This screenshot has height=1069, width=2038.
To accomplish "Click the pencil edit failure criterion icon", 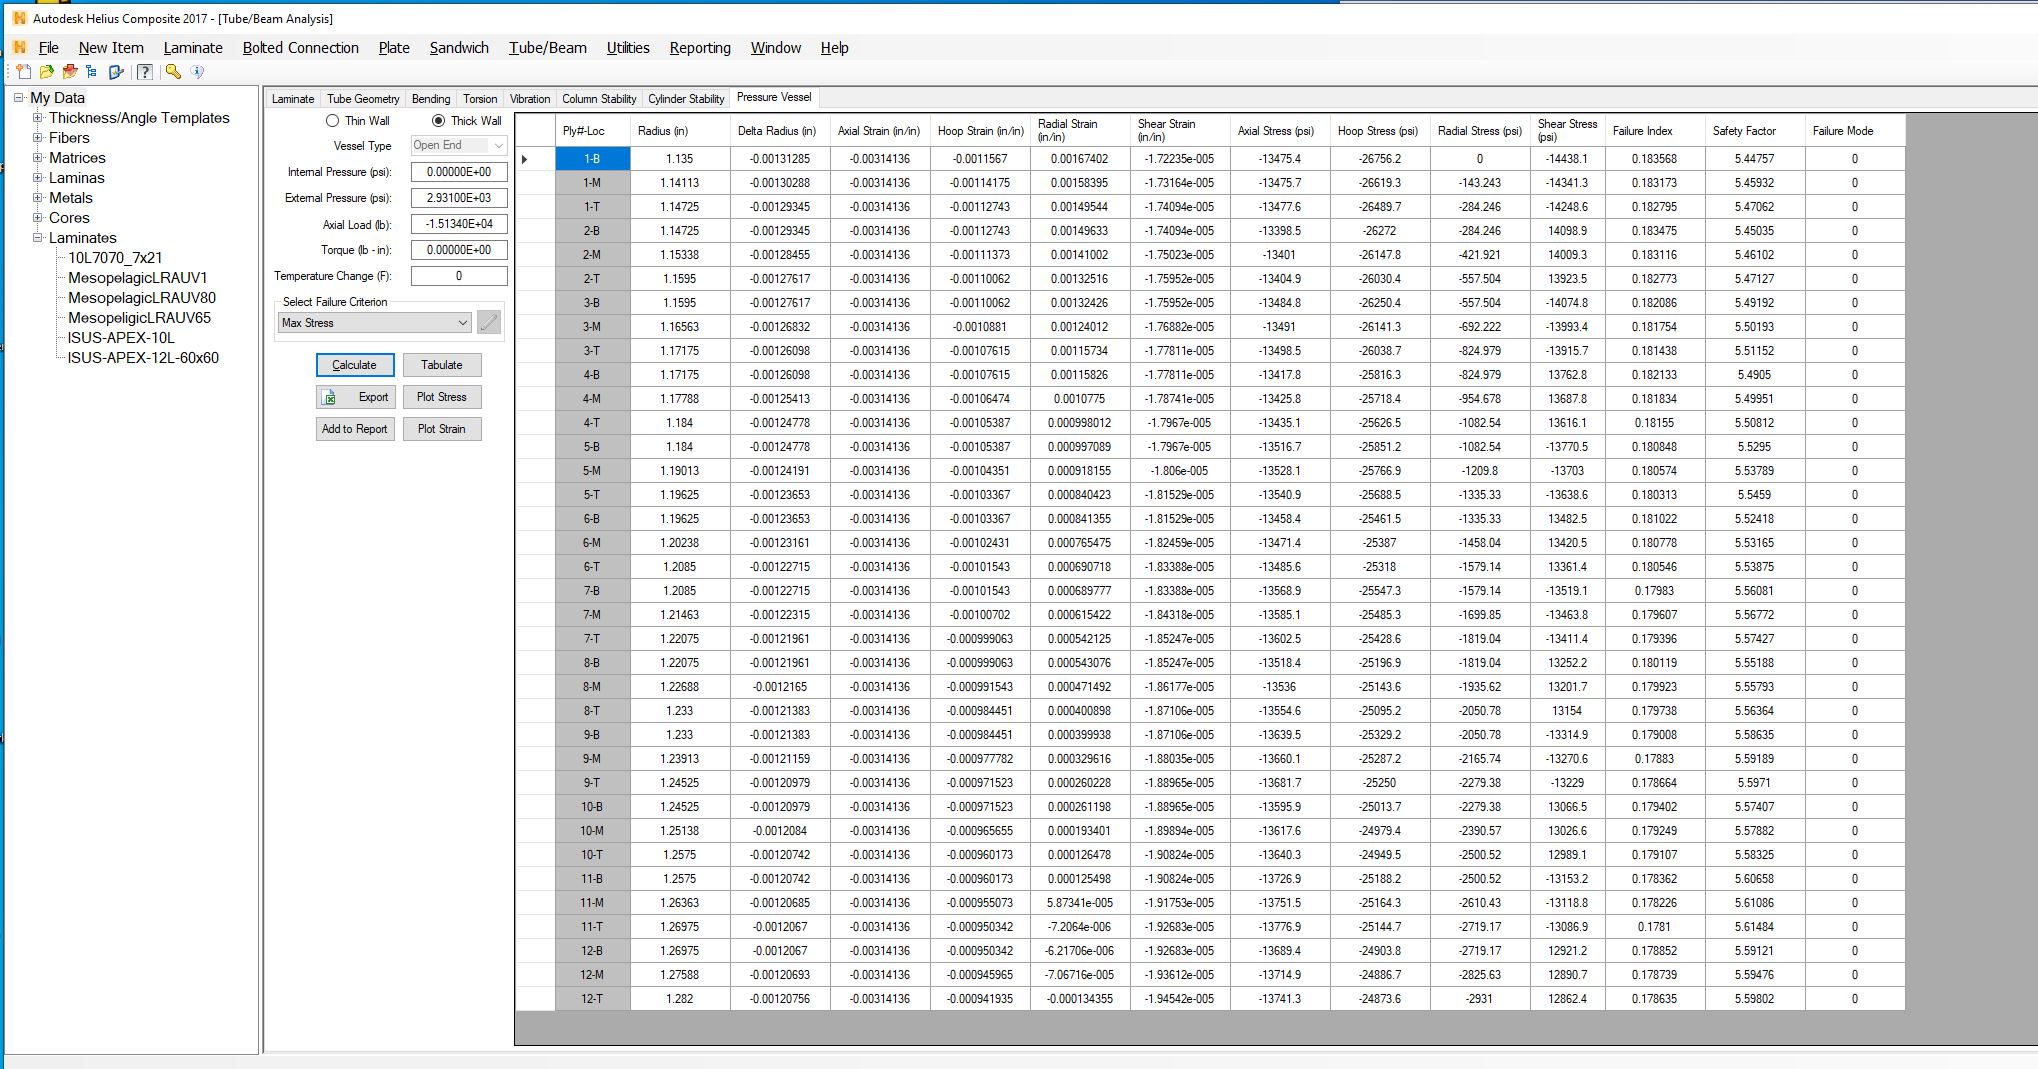I will pos(489,322).
